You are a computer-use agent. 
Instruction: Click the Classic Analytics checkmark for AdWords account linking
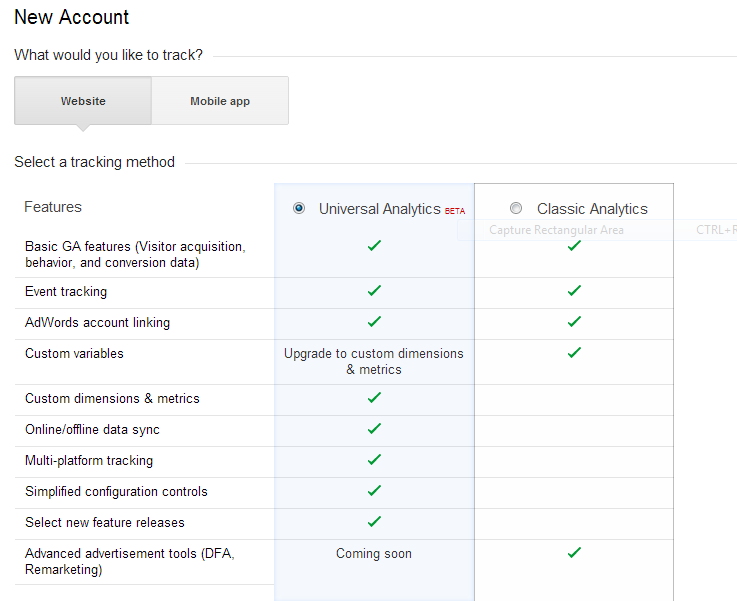(x=574, y=321)
